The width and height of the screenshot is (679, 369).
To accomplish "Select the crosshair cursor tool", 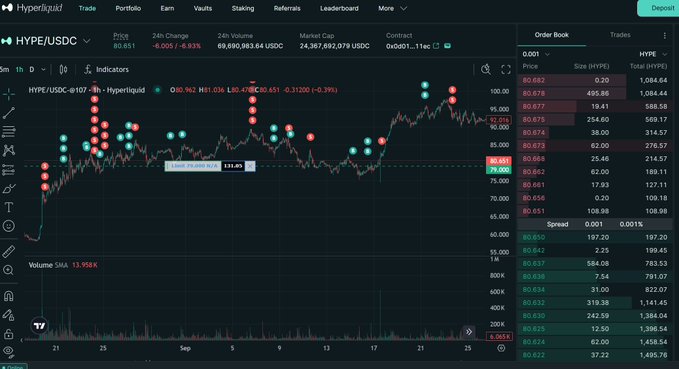I will click(x=9, y=94).
